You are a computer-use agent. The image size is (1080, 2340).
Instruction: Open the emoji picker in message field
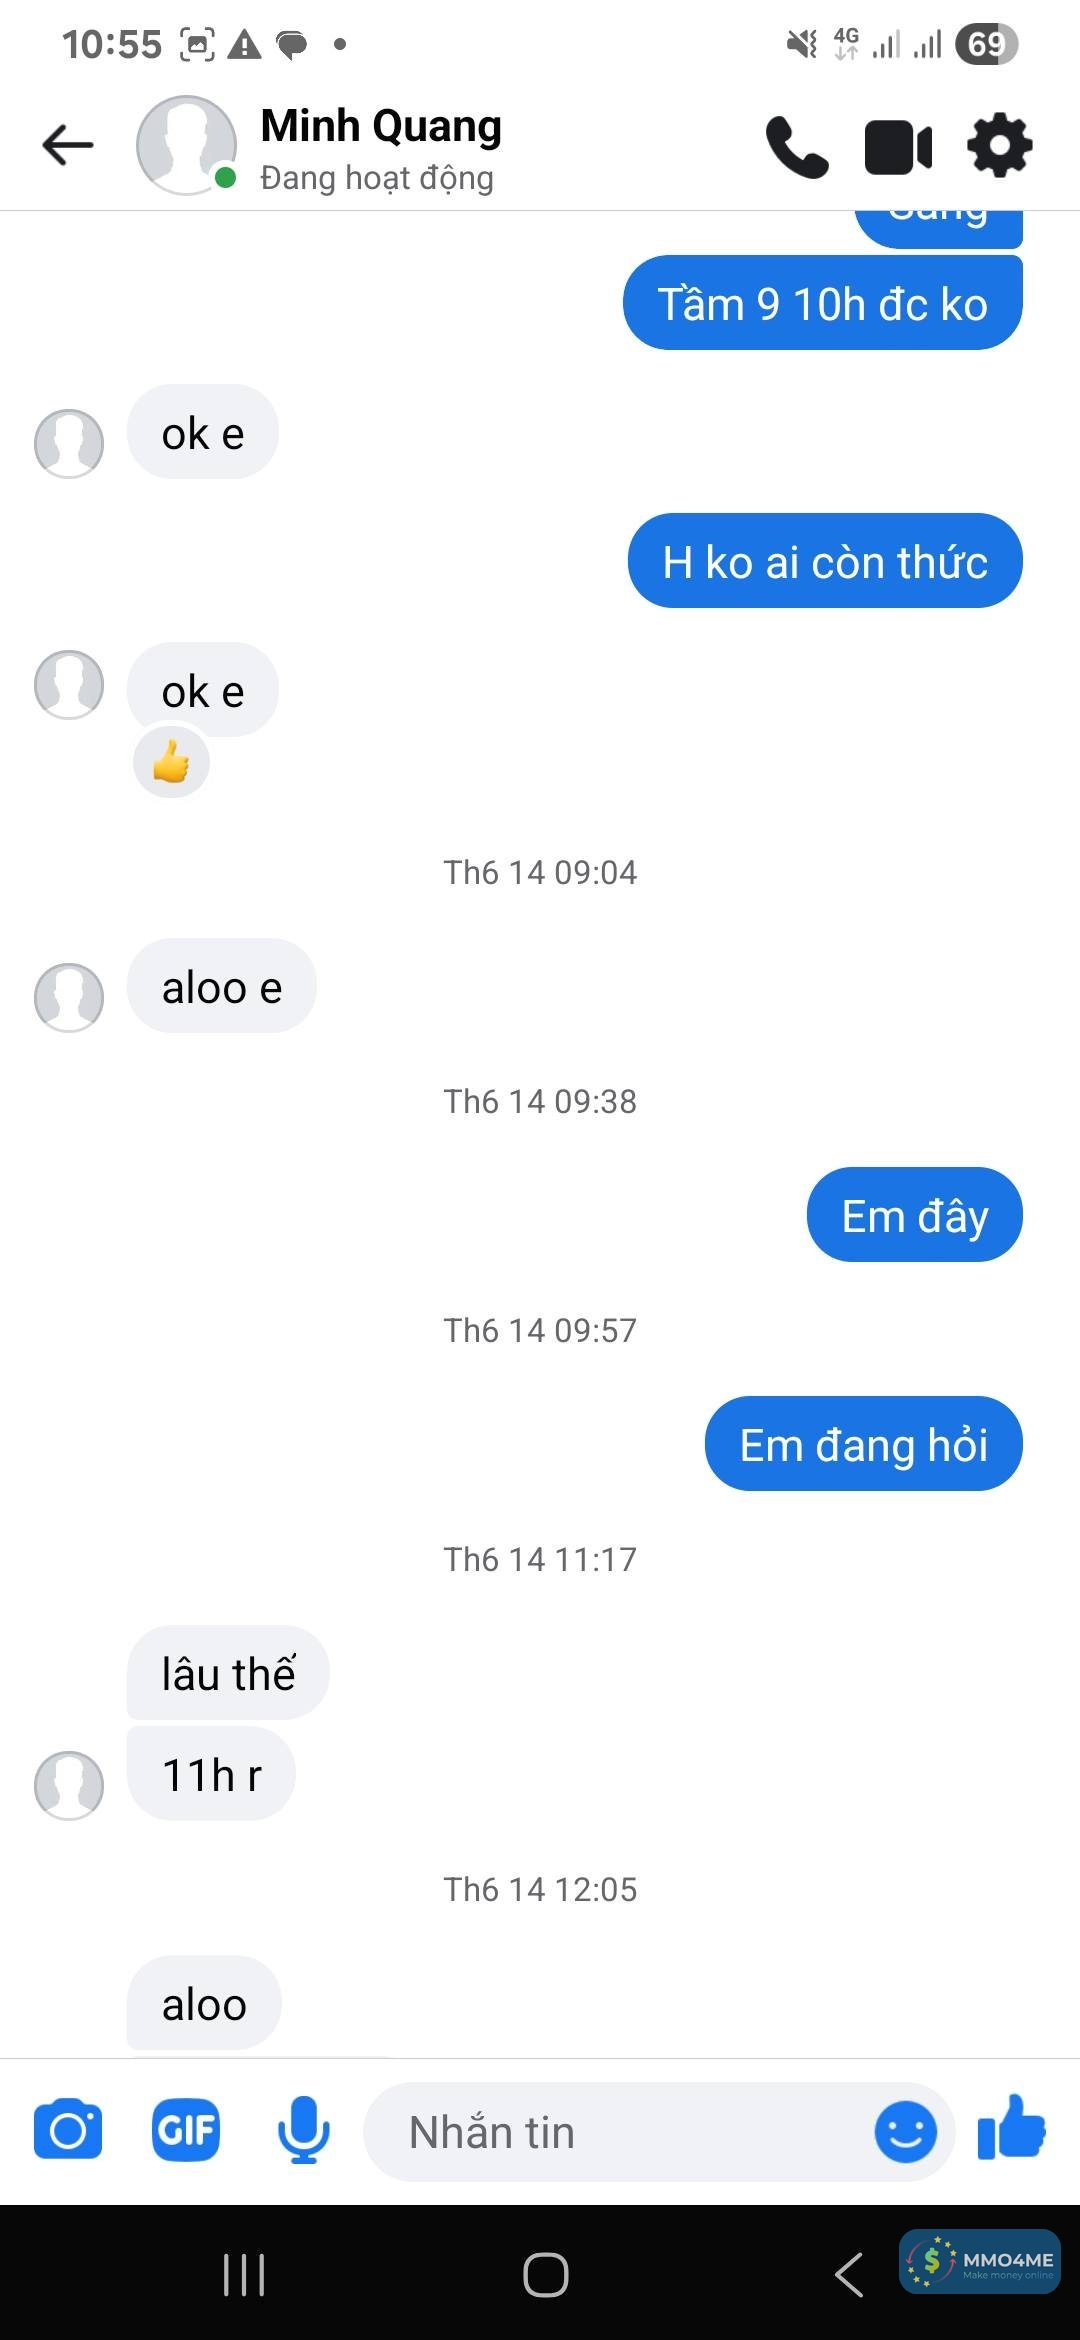[905, 2132]
